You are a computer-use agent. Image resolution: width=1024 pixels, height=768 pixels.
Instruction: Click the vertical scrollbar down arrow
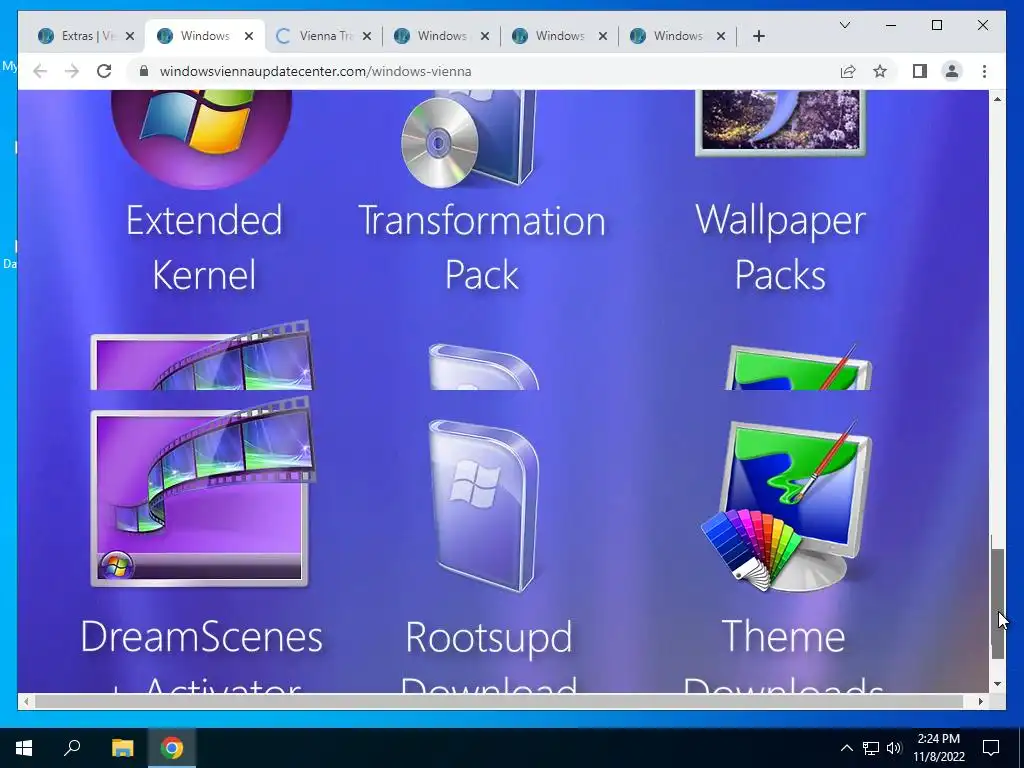(997, 684)
